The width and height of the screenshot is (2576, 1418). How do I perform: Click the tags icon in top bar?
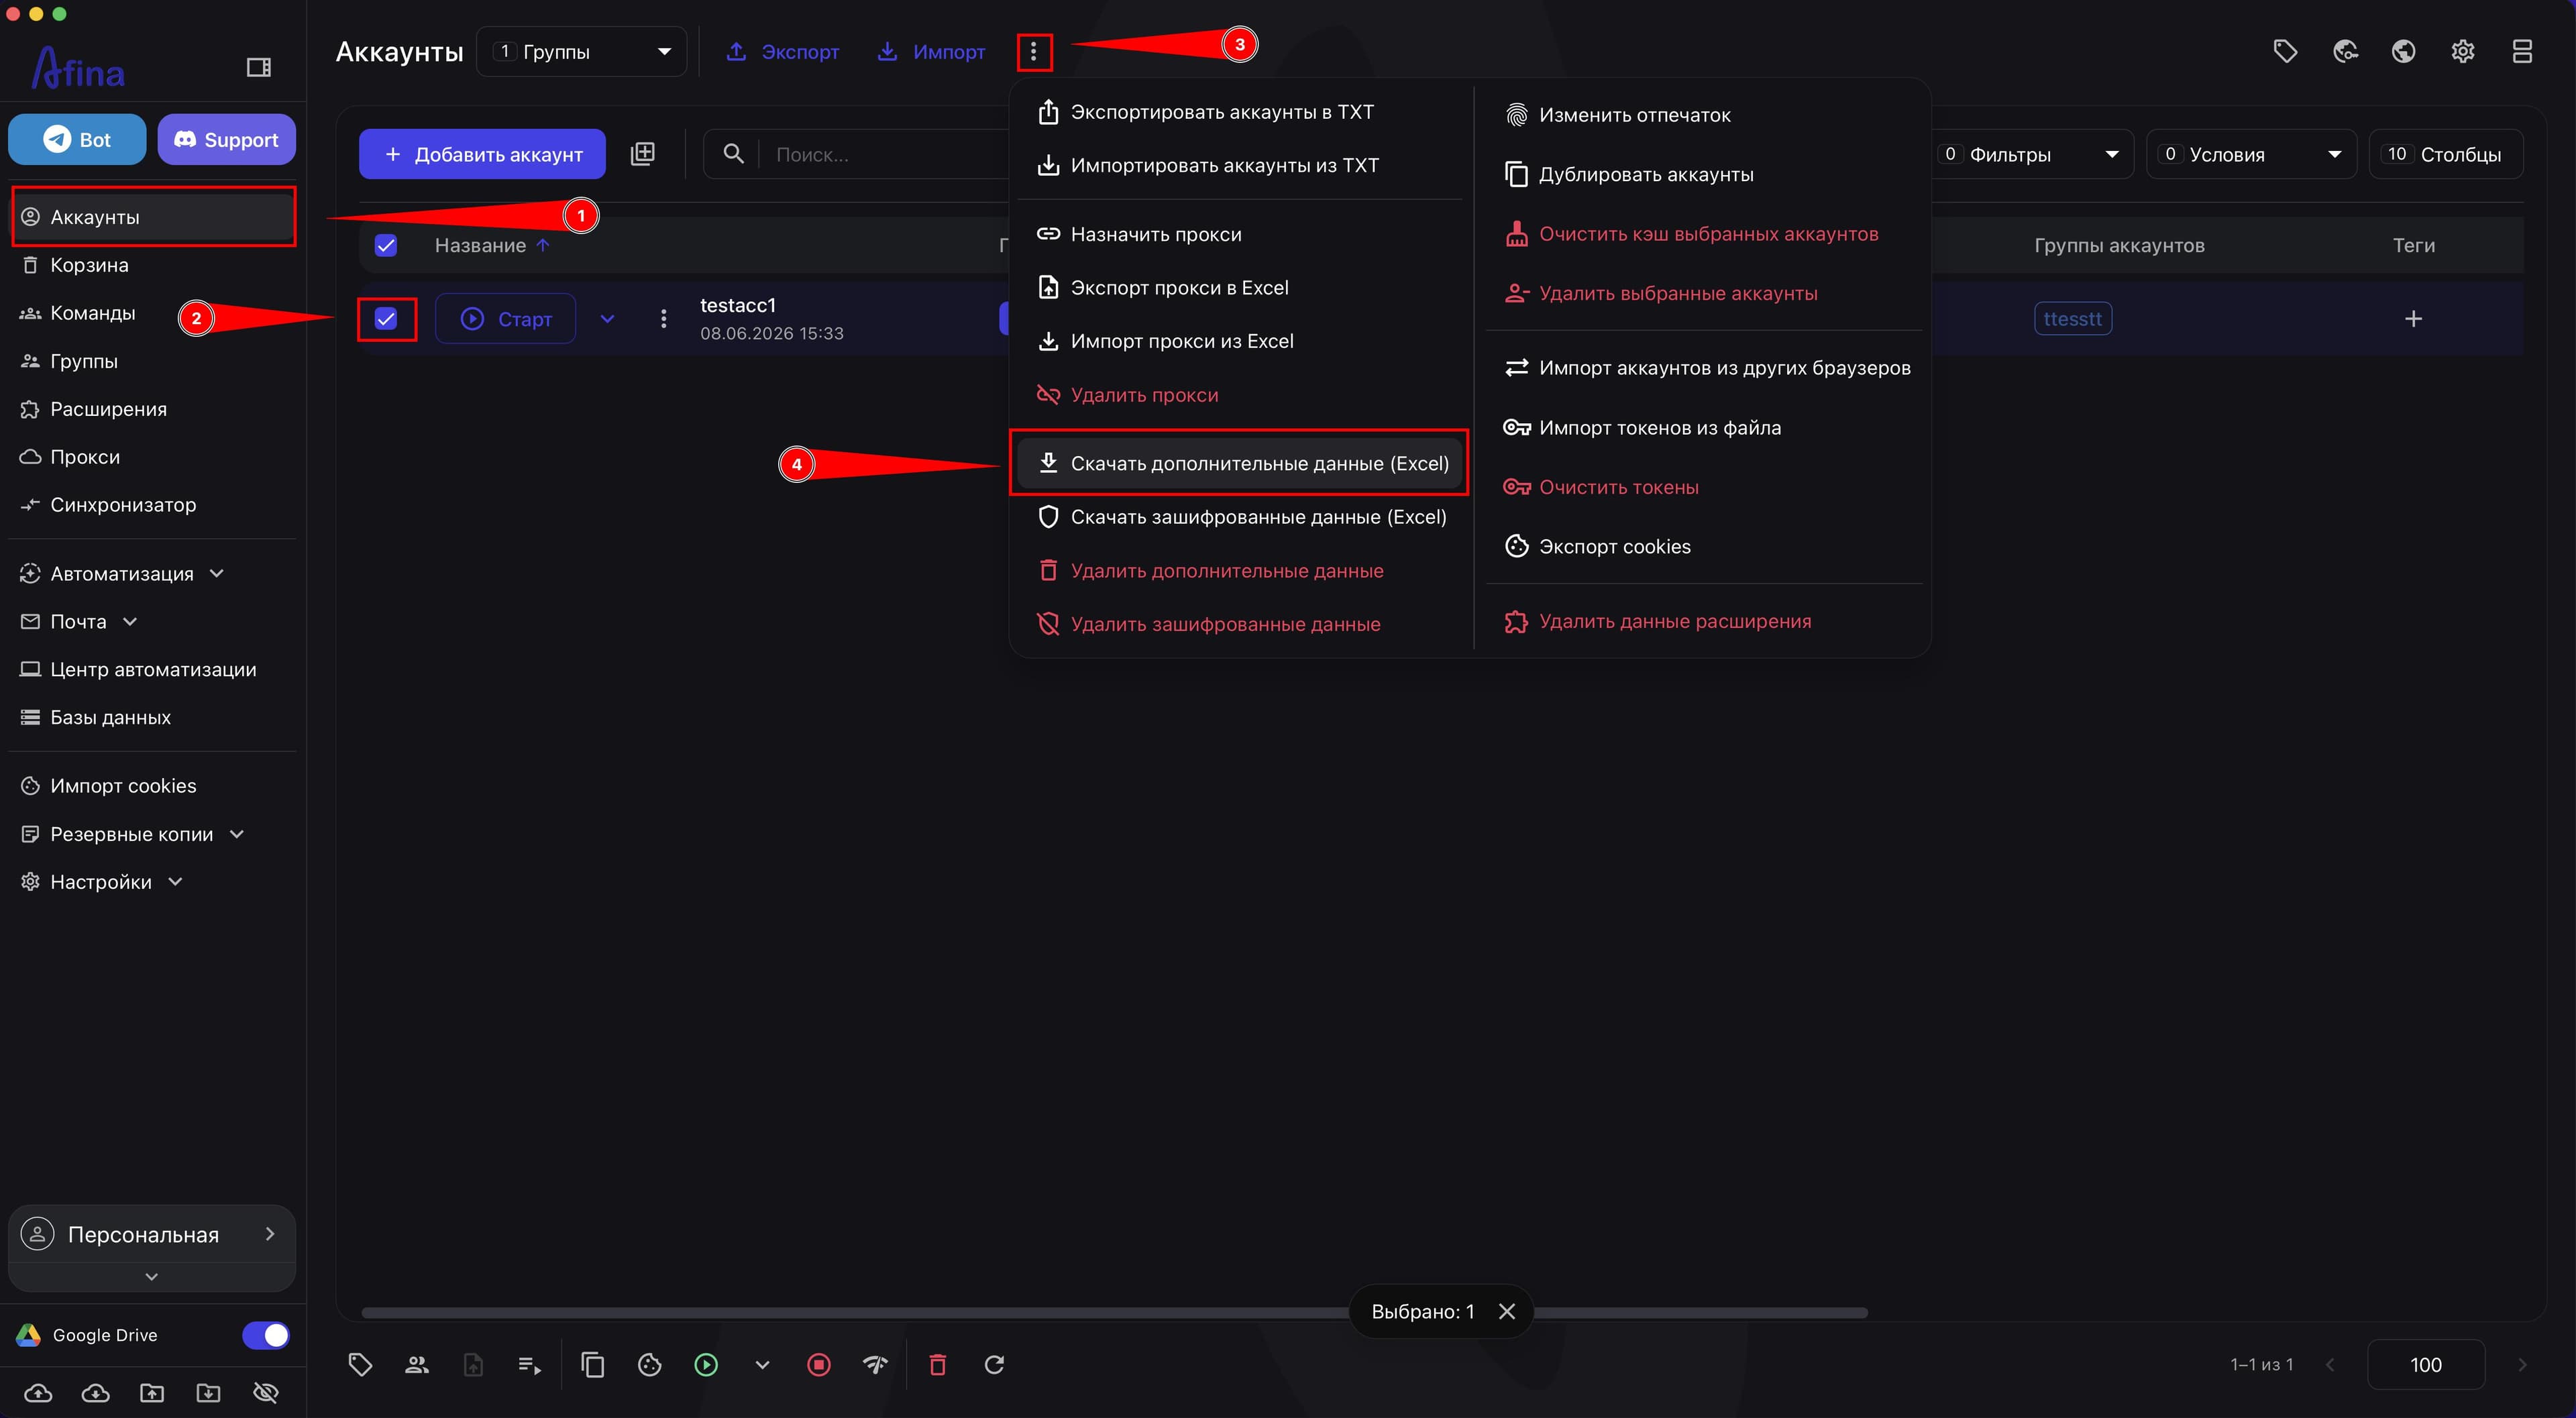[2285, 51]
